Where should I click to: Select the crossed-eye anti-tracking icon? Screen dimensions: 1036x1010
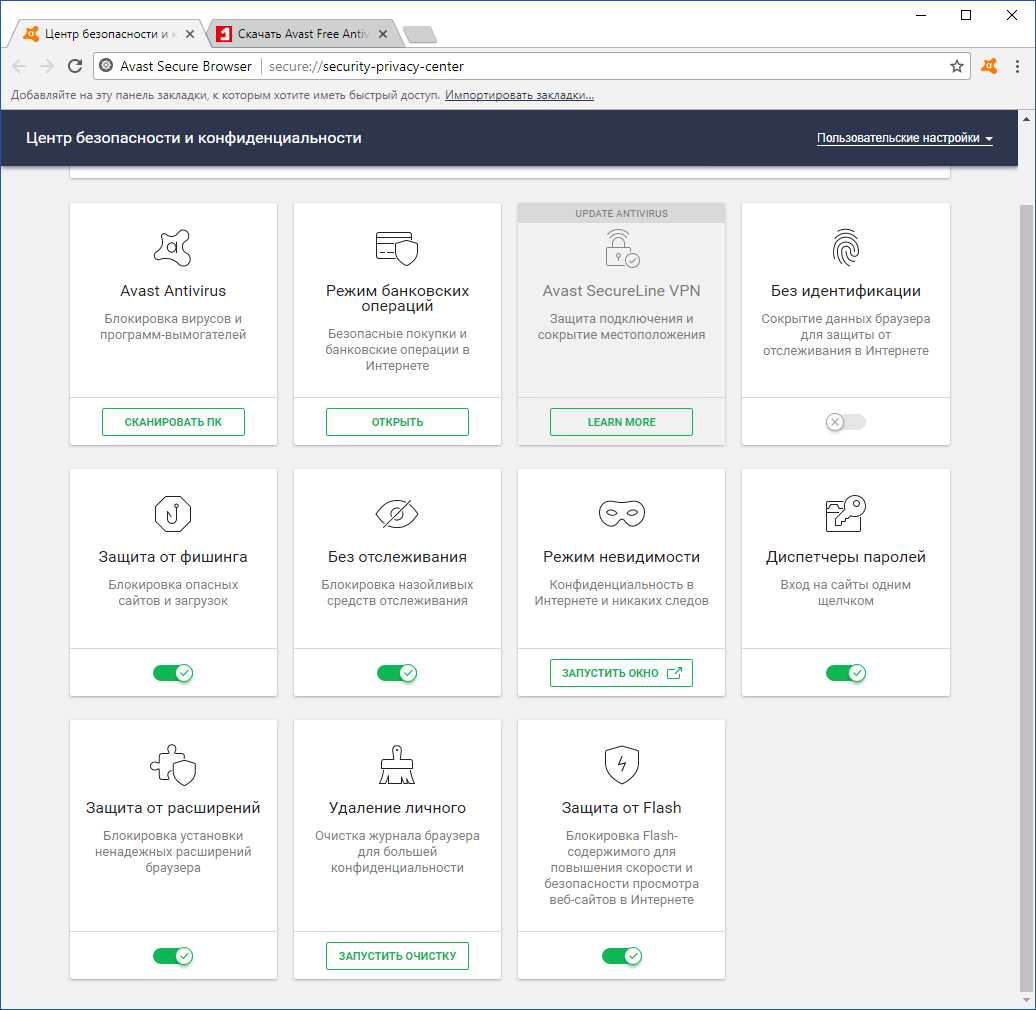pos(396,513)
